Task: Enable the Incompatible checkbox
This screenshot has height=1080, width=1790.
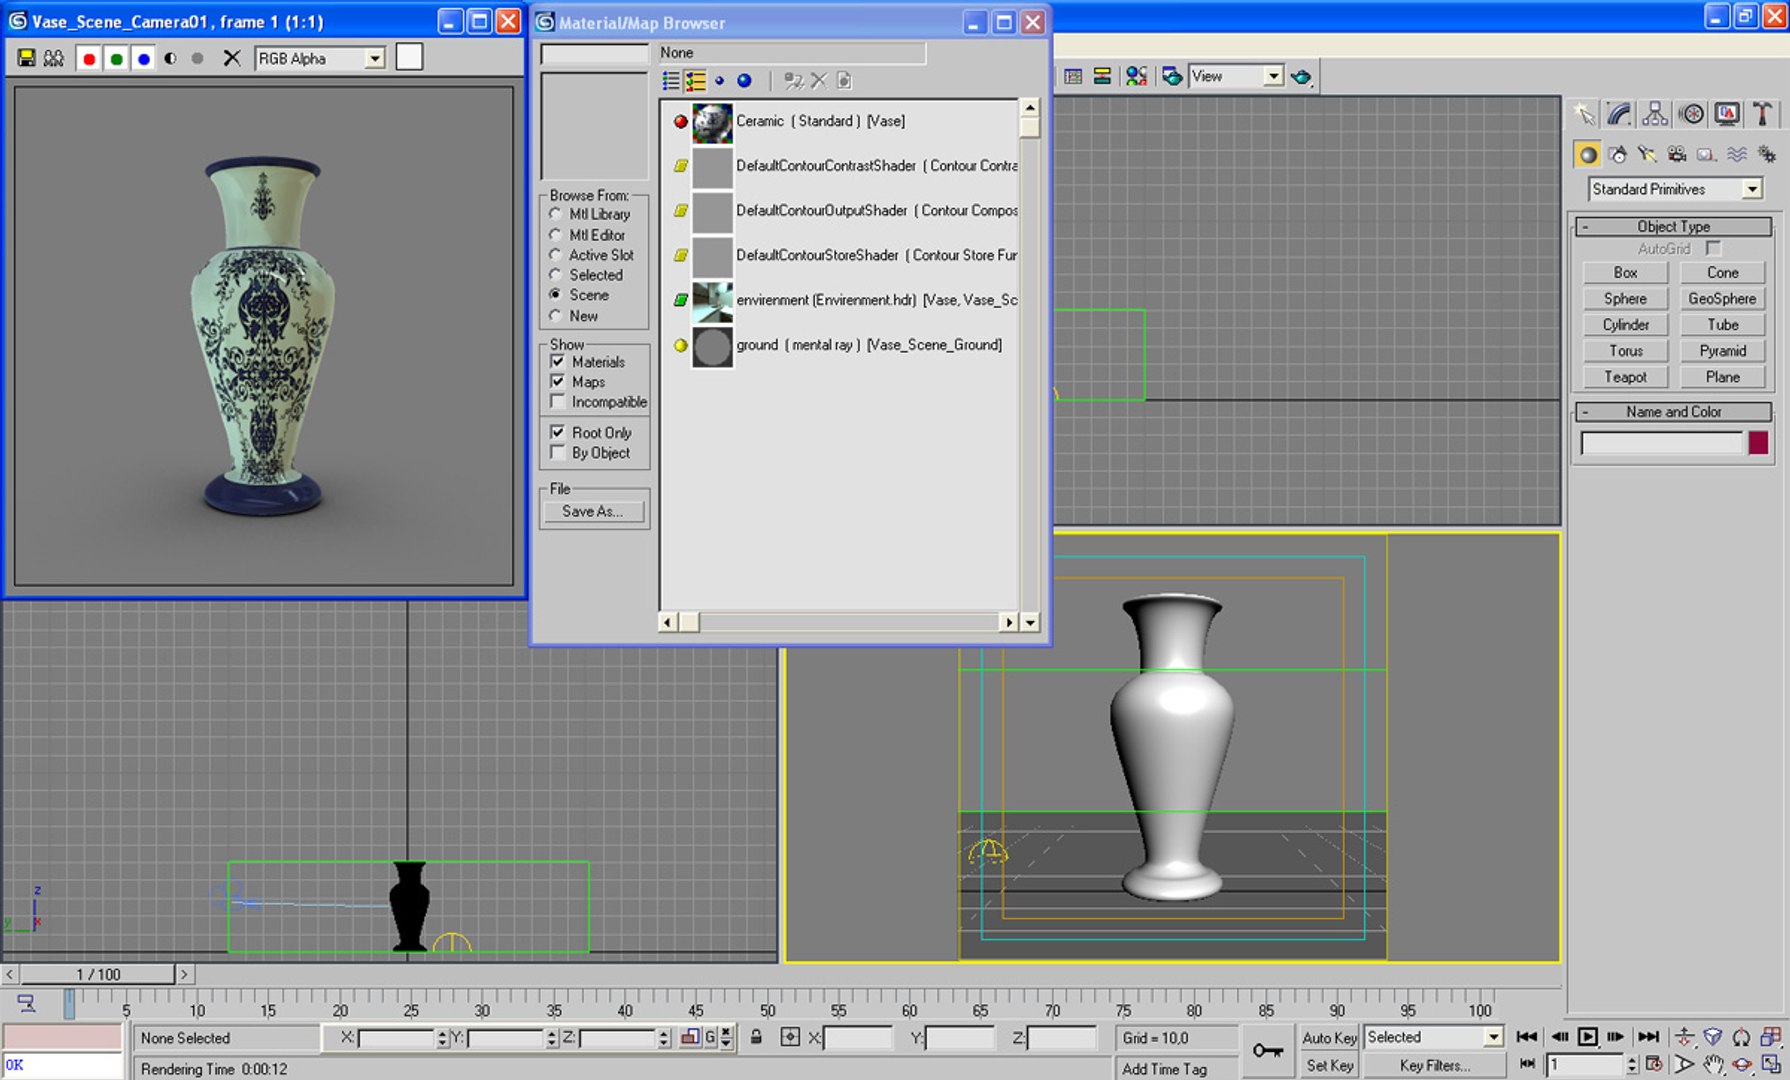Action: pos(558,402)
